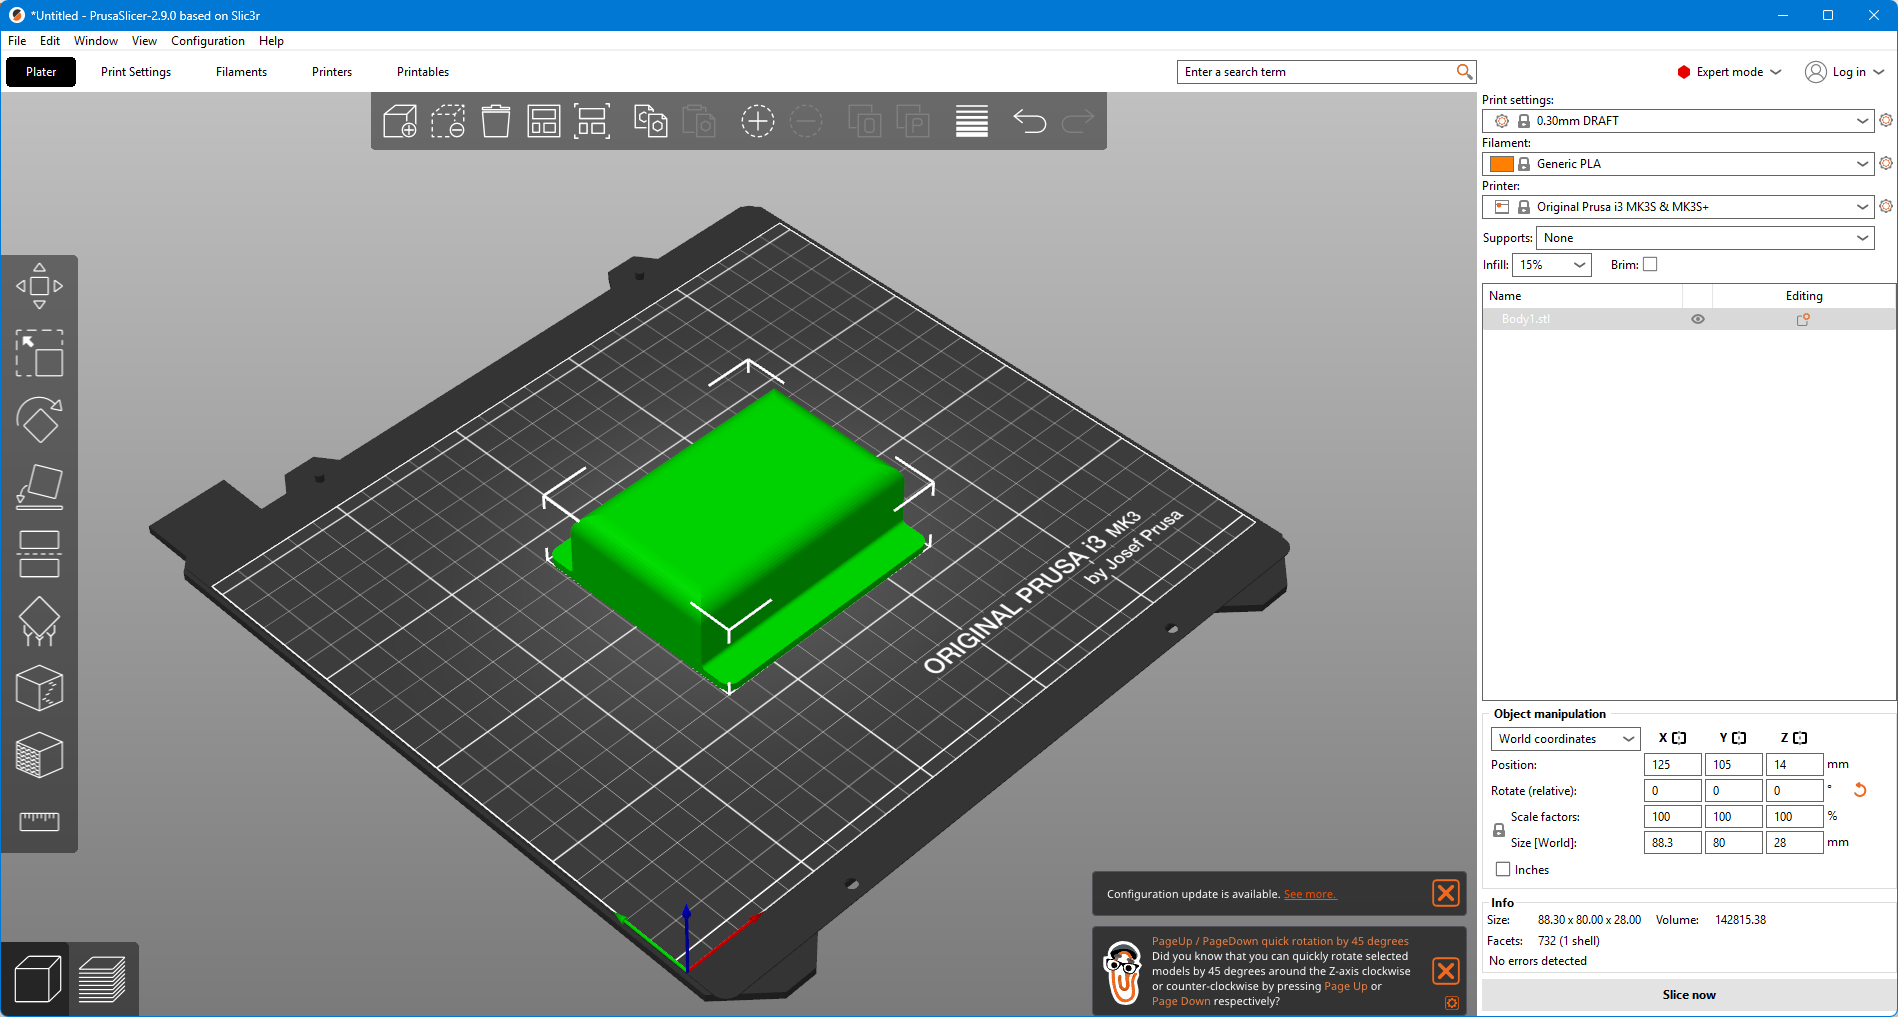Switch to the Printables tab
The image size is (1898, 1017).
pyautogui.click(x=423, y=72)
